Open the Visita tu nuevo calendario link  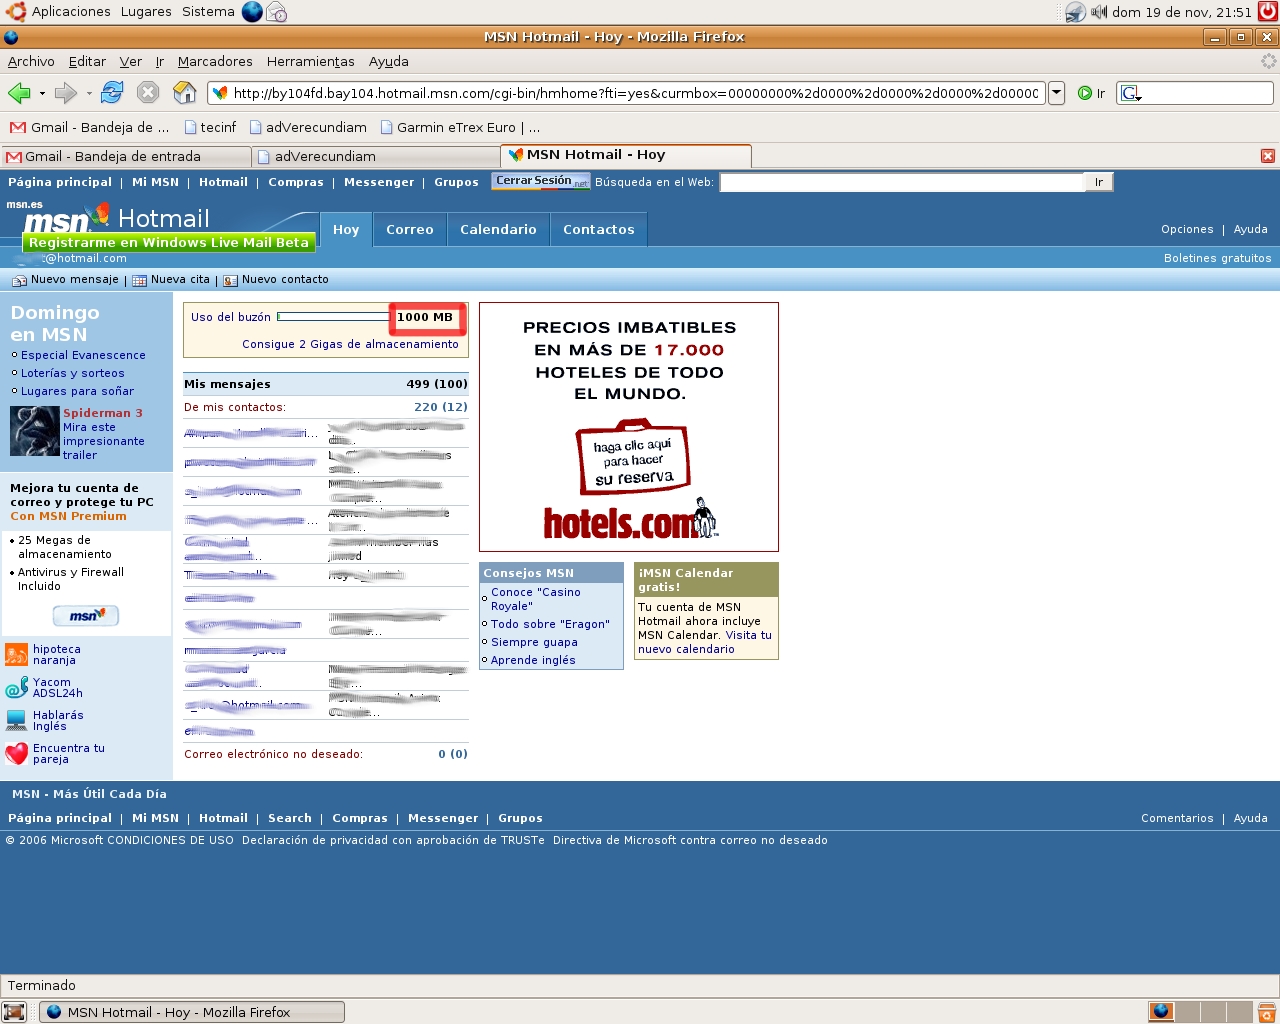(x=705, y=642)
